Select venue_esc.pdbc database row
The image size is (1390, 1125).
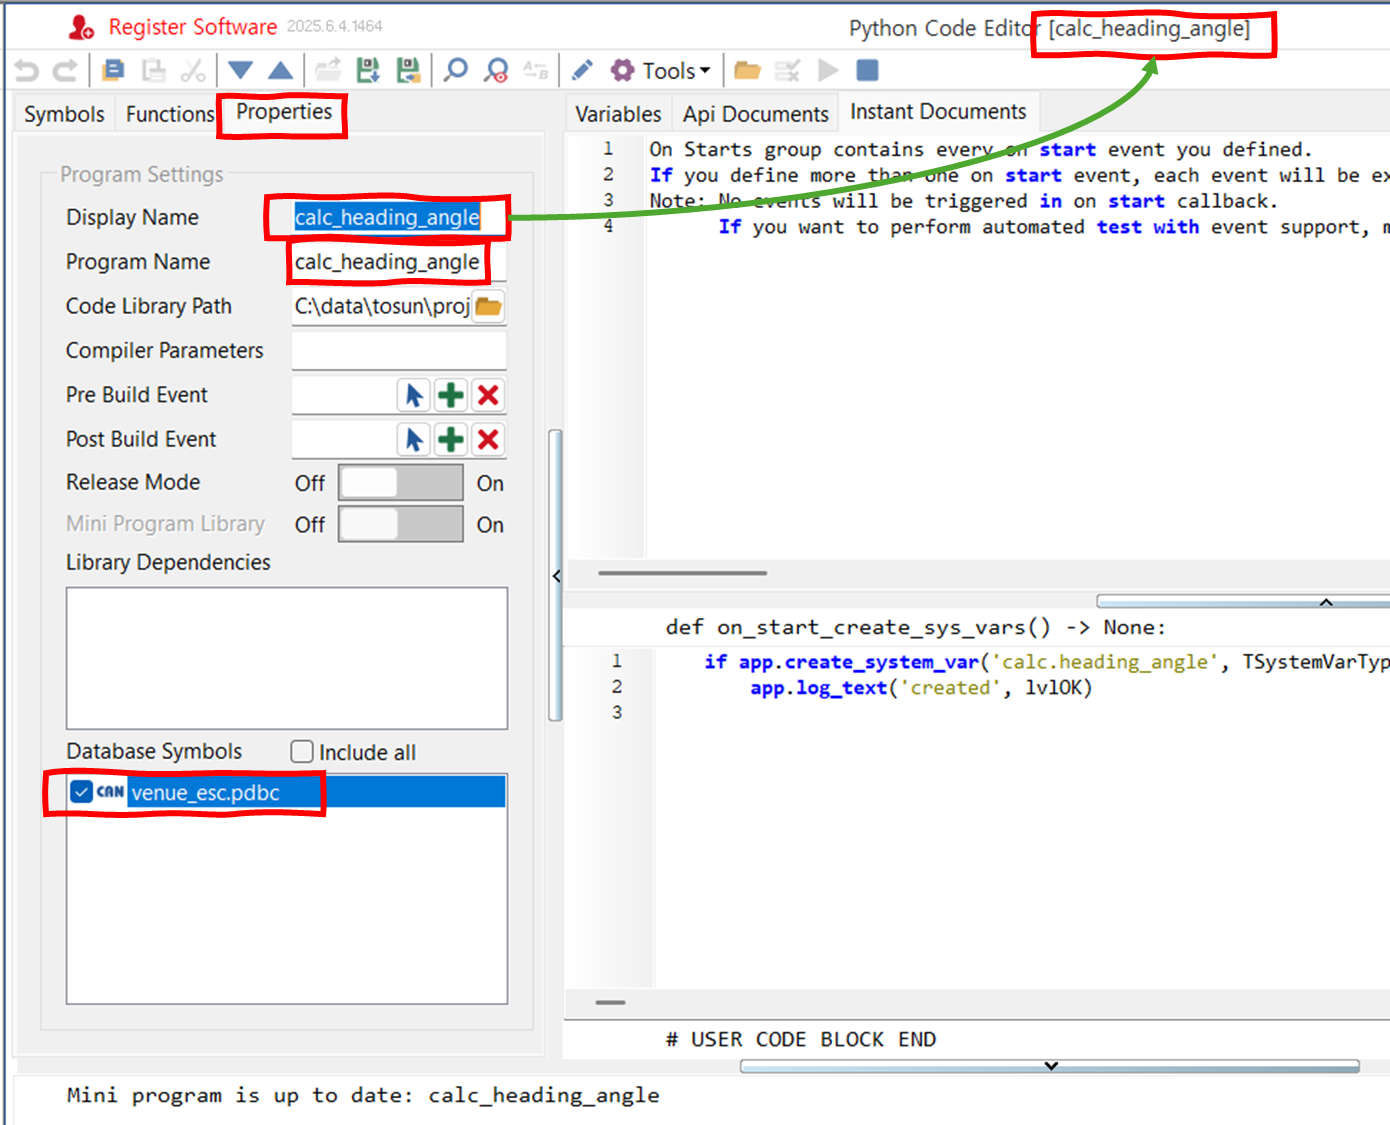(x=287, y=792)
